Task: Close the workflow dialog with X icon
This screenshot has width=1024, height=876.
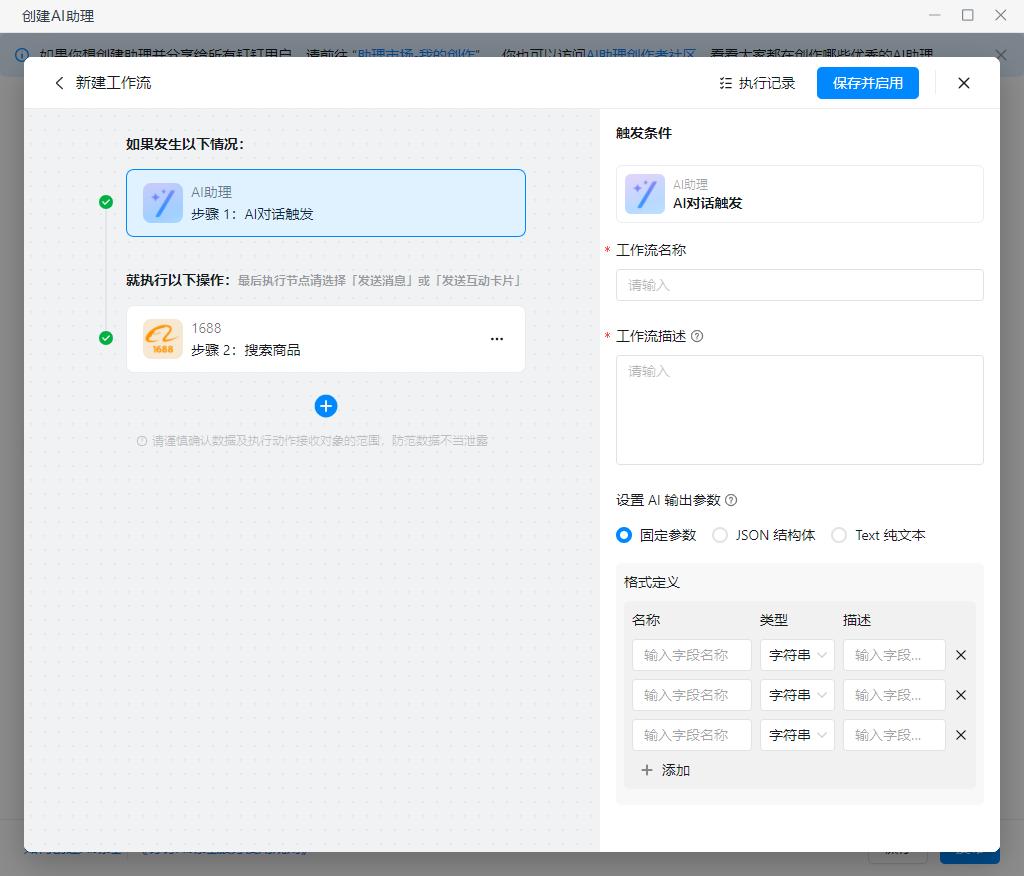Action: click(x=964, y=83)
